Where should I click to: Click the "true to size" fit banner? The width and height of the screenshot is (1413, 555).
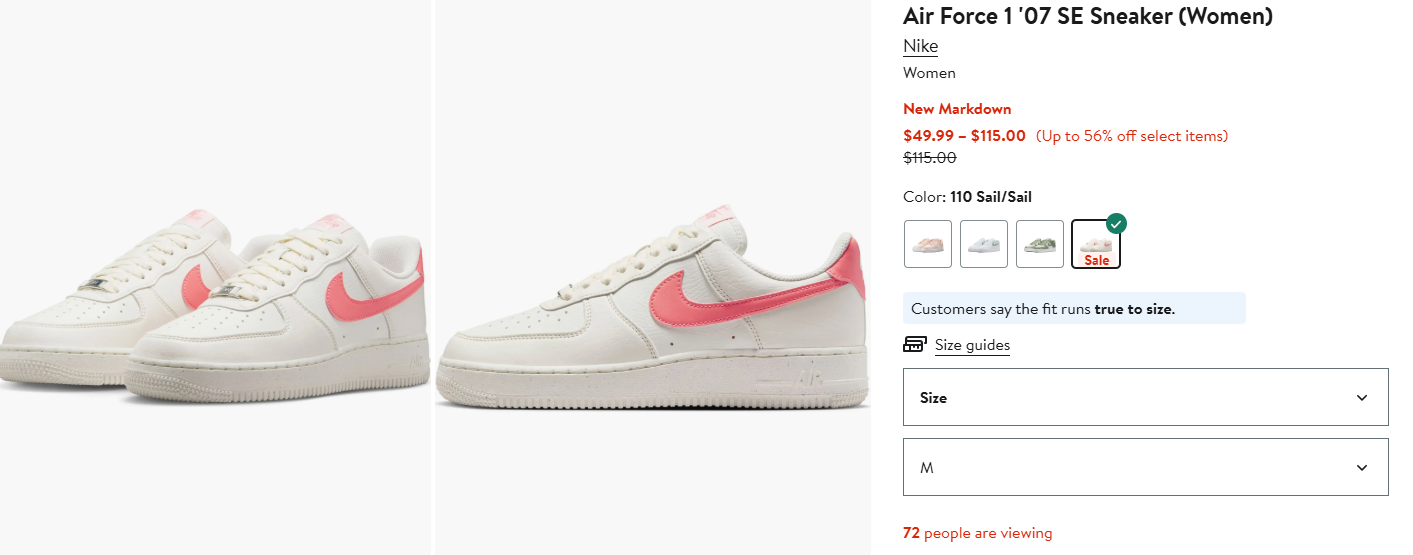click(x=1073, y=309)
